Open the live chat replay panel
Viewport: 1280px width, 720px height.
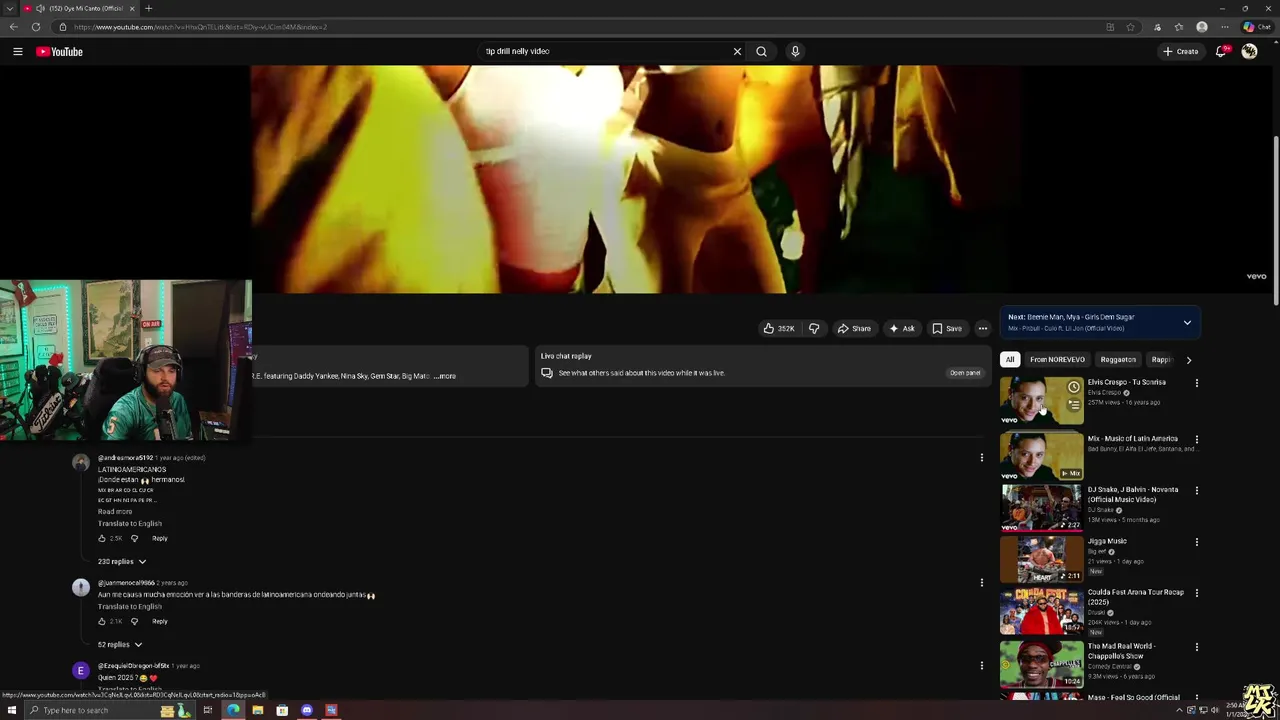[x=965, y=373]
